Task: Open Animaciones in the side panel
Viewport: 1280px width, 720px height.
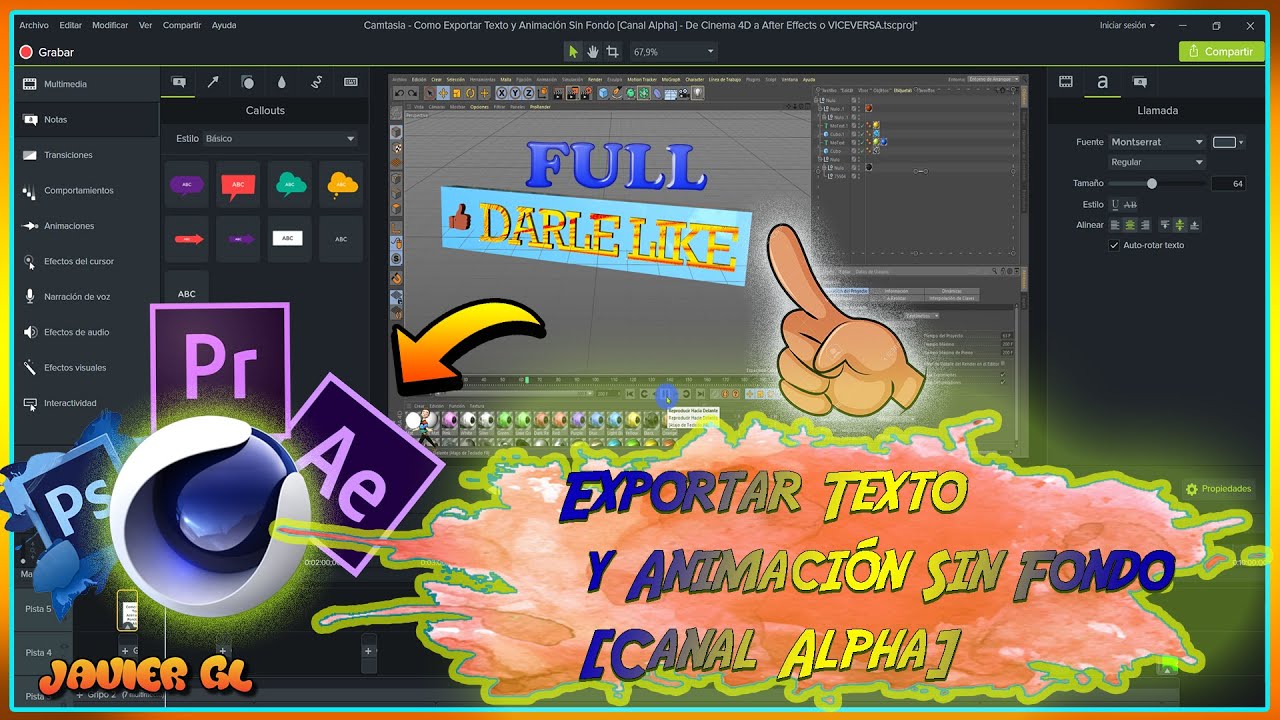Action: (x=86, y=226)
